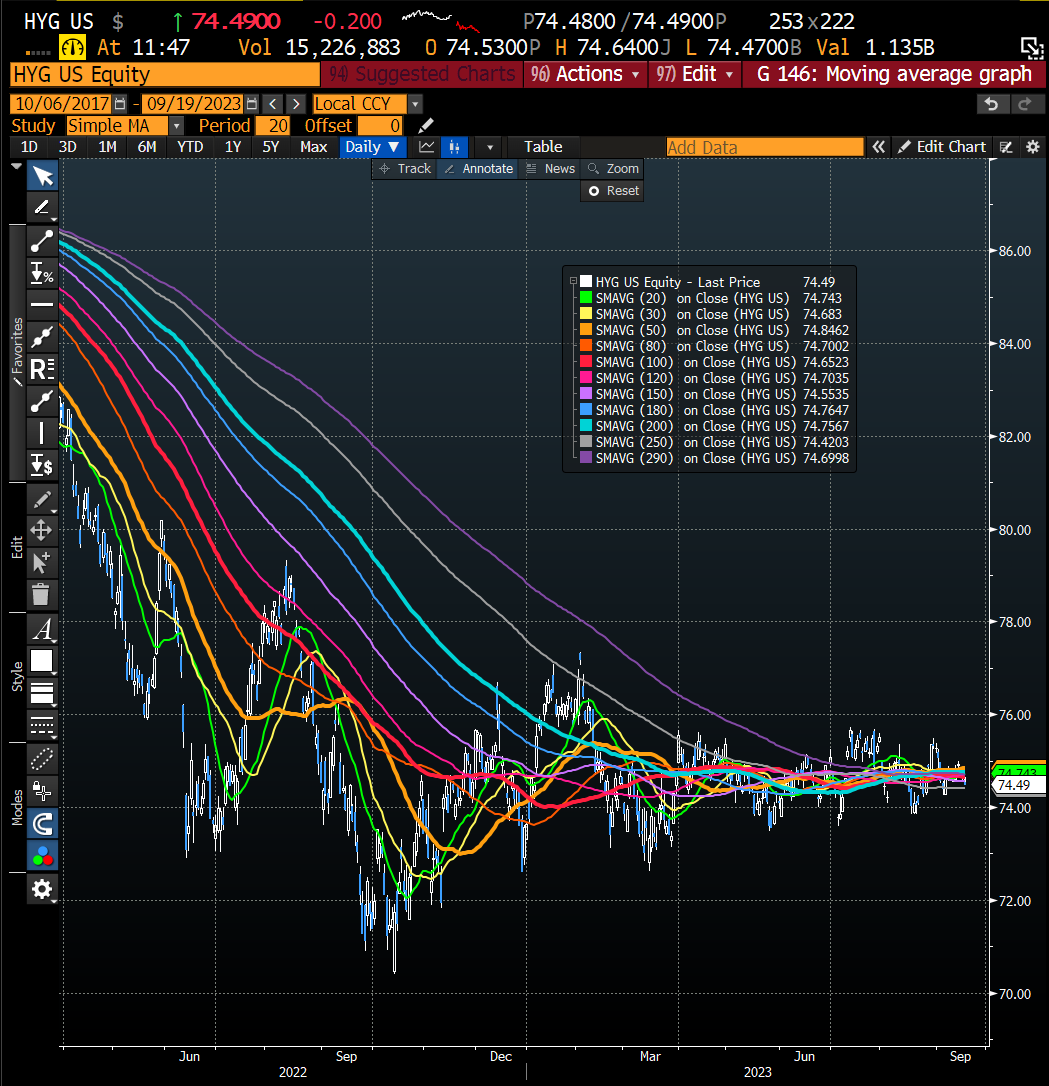Screen dimensions: 1049x1086
Task: Select the 5Y range tab
Action: [270, 147]
